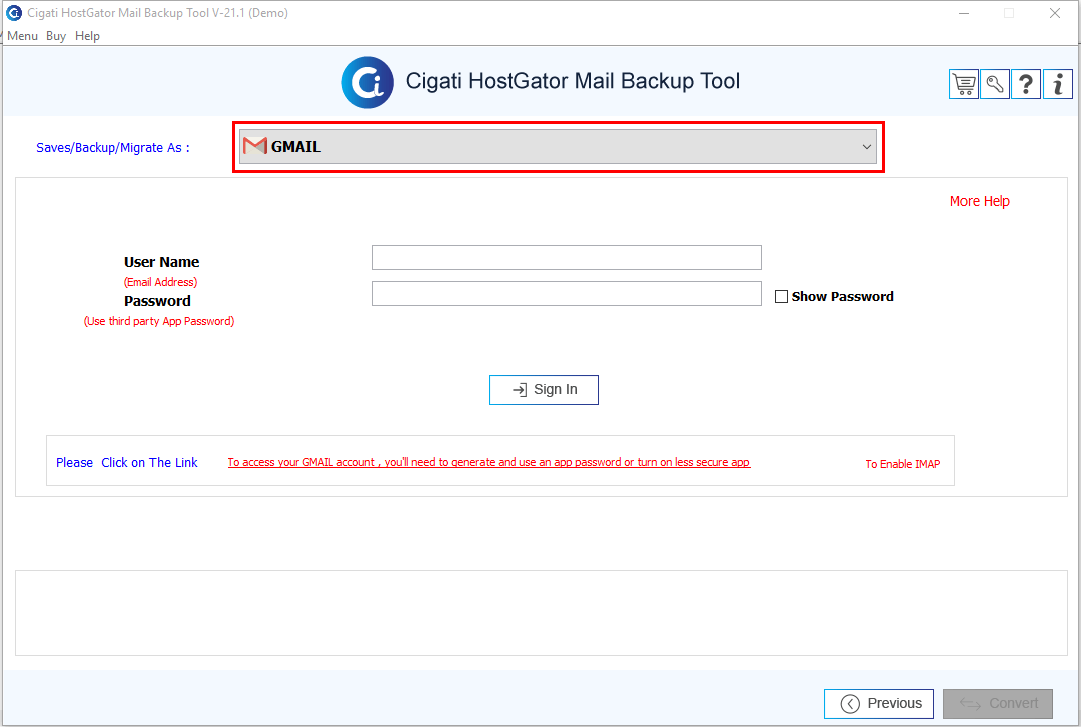The width and height of the screenshot is (1081, 727).
Task: Go back with the Previous button
Action: (879, 704)
